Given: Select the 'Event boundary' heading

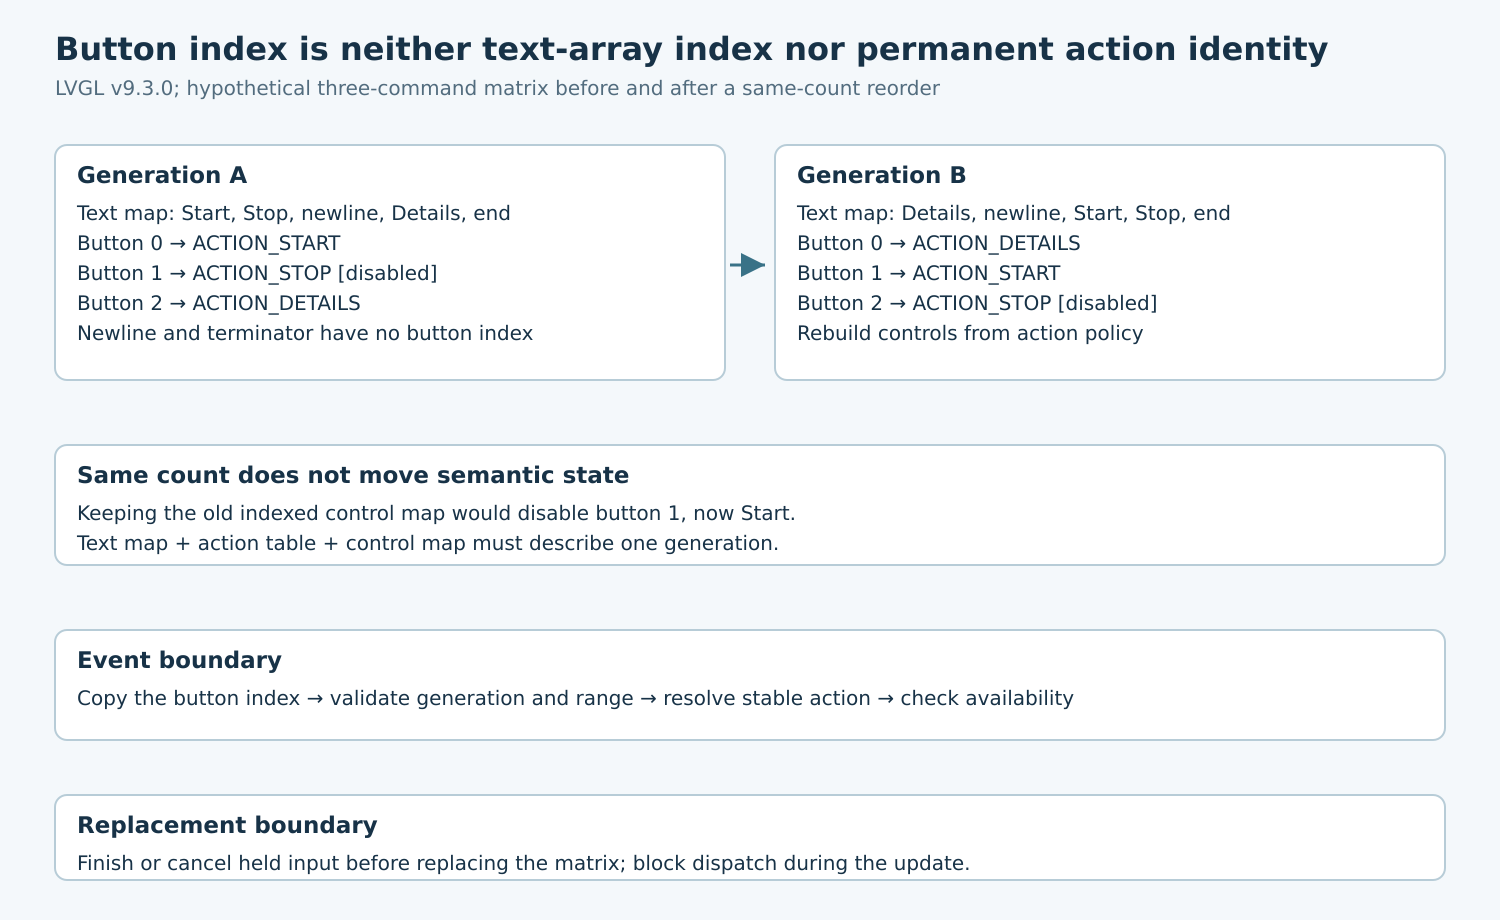Looking at the screenshot, I should [x=179, y=660].
